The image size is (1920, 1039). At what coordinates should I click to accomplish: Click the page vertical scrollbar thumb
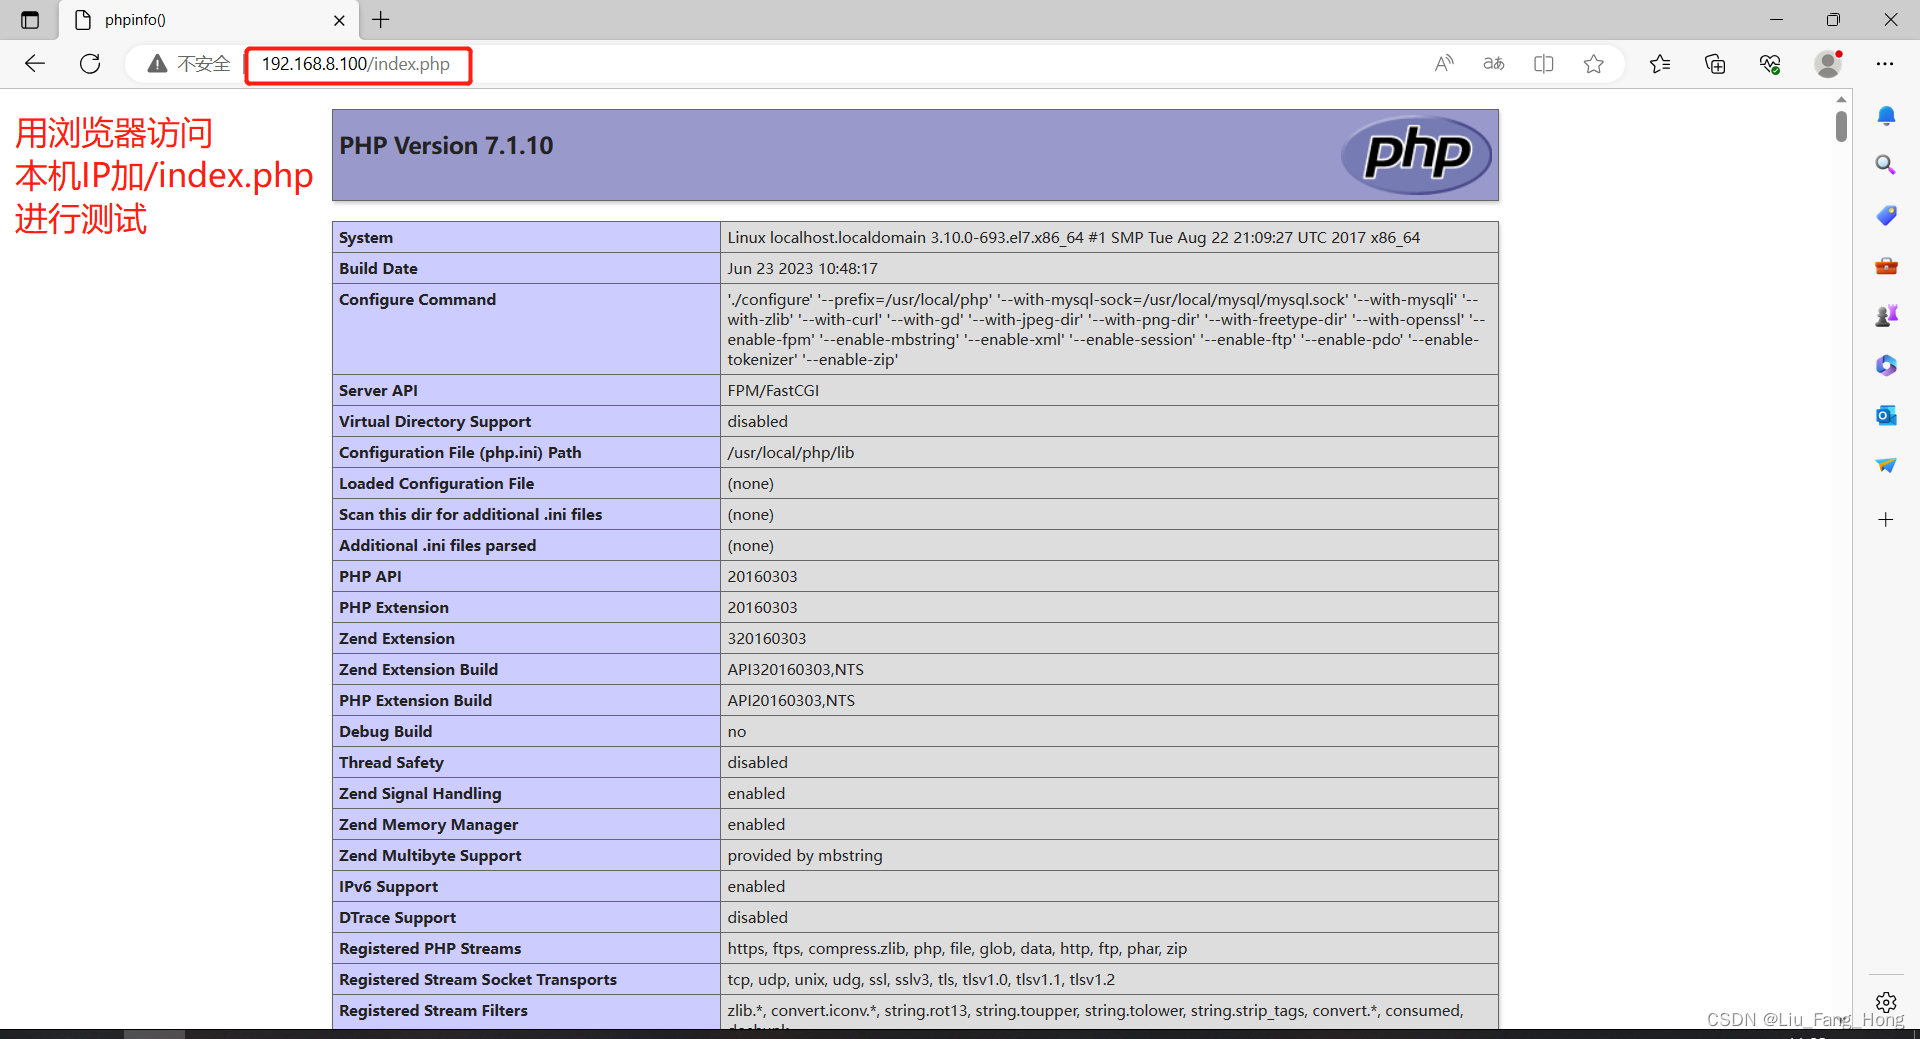pos(1841,126)
